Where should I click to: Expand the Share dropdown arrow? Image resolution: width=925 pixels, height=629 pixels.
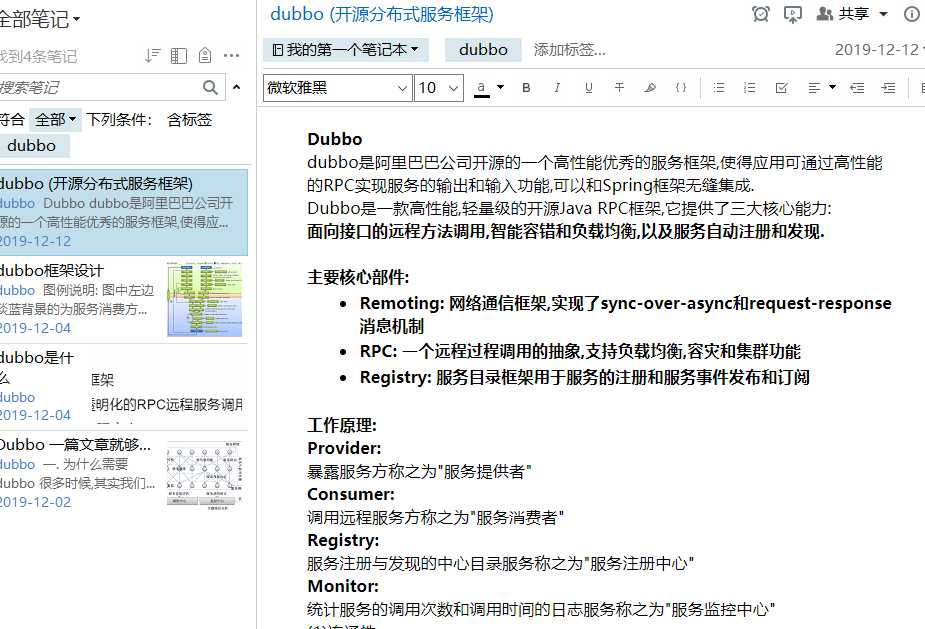coord(883,14)
